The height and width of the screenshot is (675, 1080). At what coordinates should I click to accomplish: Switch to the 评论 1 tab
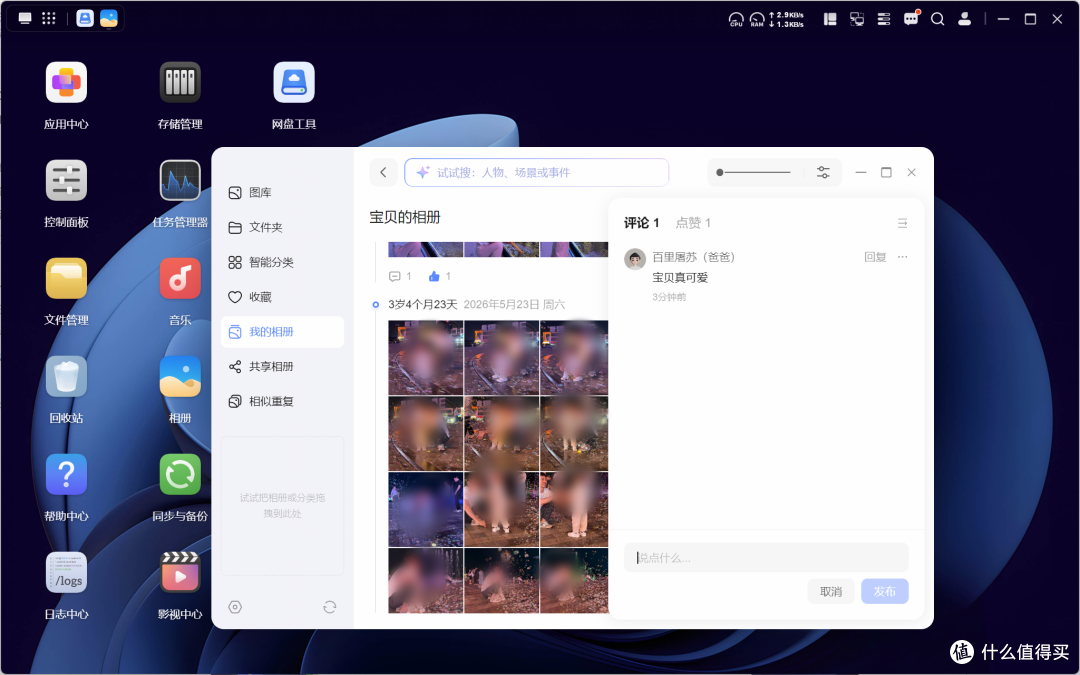pyautogui.click(x=641, y=222)
